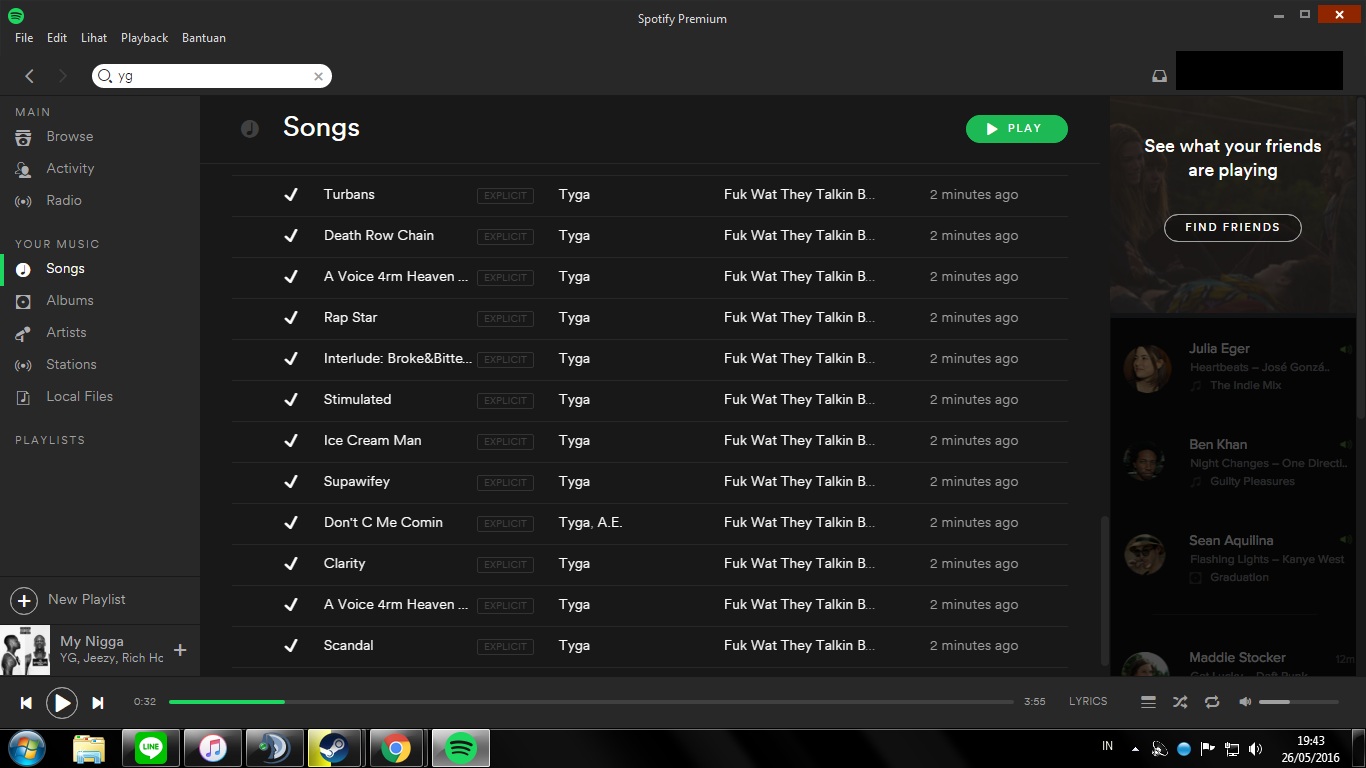
Task: Open Stations under Your Music
Action: (71, 365)
